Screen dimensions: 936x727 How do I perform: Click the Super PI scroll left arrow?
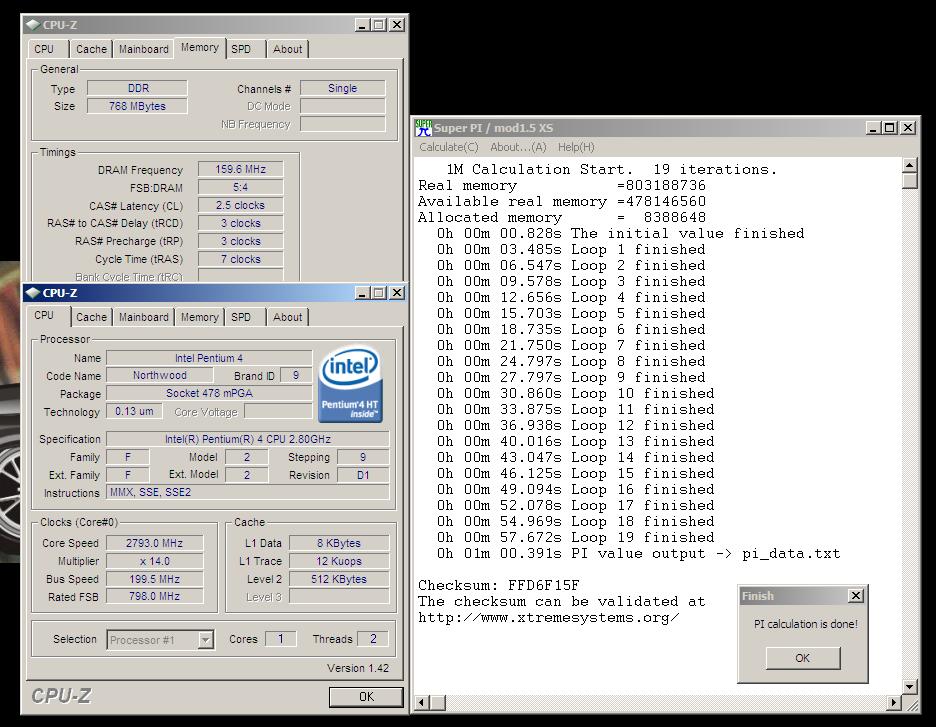[x=421, y=703]
